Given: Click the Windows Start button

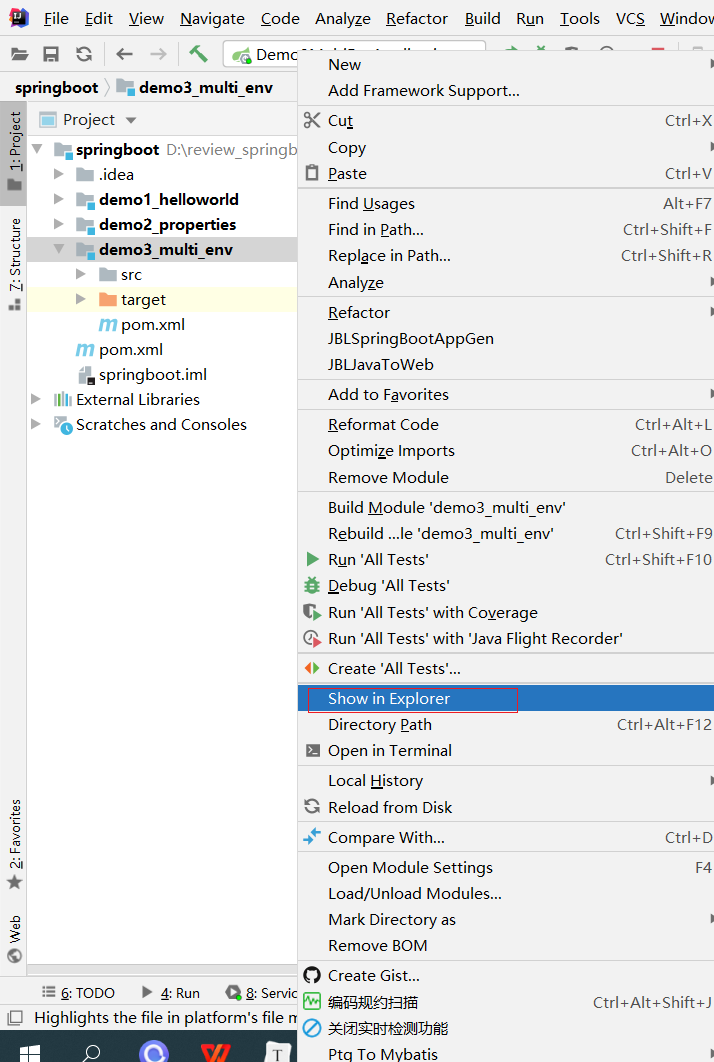Looking at the screenshot, I should point(28,1051).
